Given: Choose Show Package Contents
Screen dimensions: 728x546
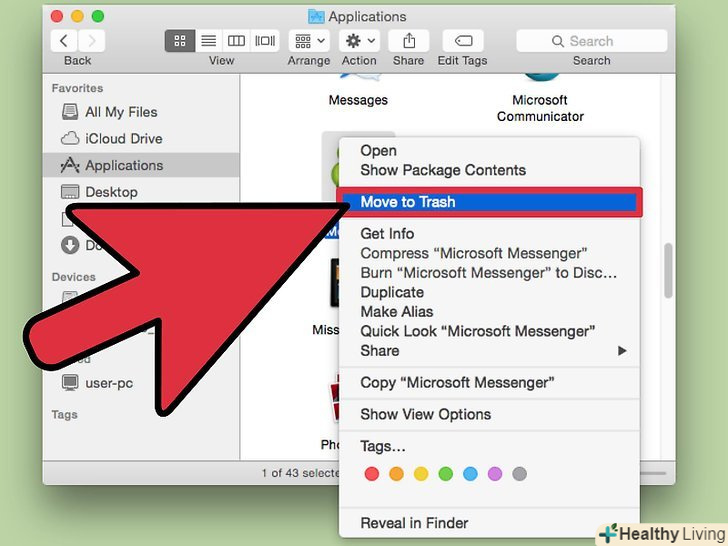Looking at the screenshot, I should (x=490, y=170).
